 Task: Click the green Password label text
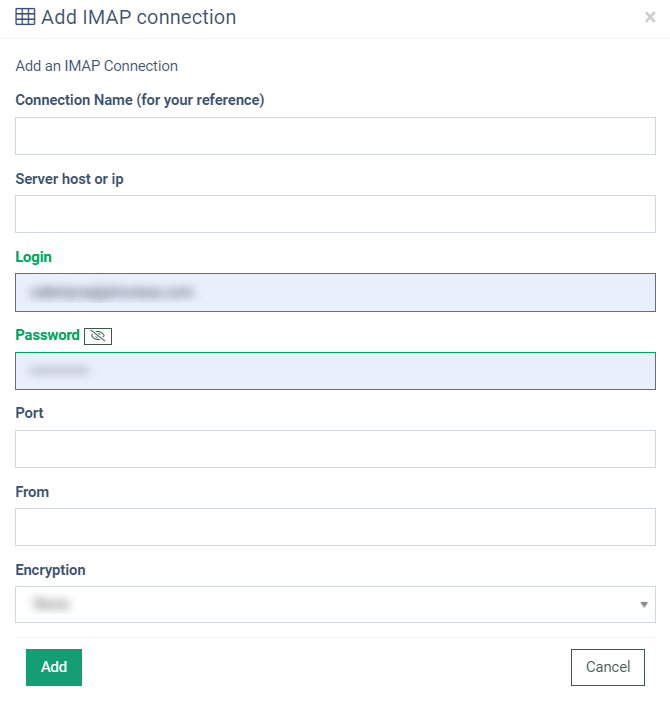tap(47, 335)
